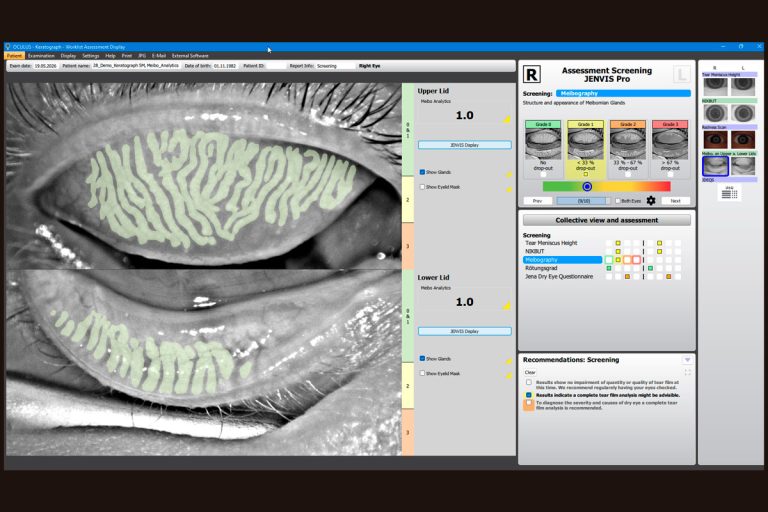Check the diagnose severity recommendation box

click(x=529, y=403)
